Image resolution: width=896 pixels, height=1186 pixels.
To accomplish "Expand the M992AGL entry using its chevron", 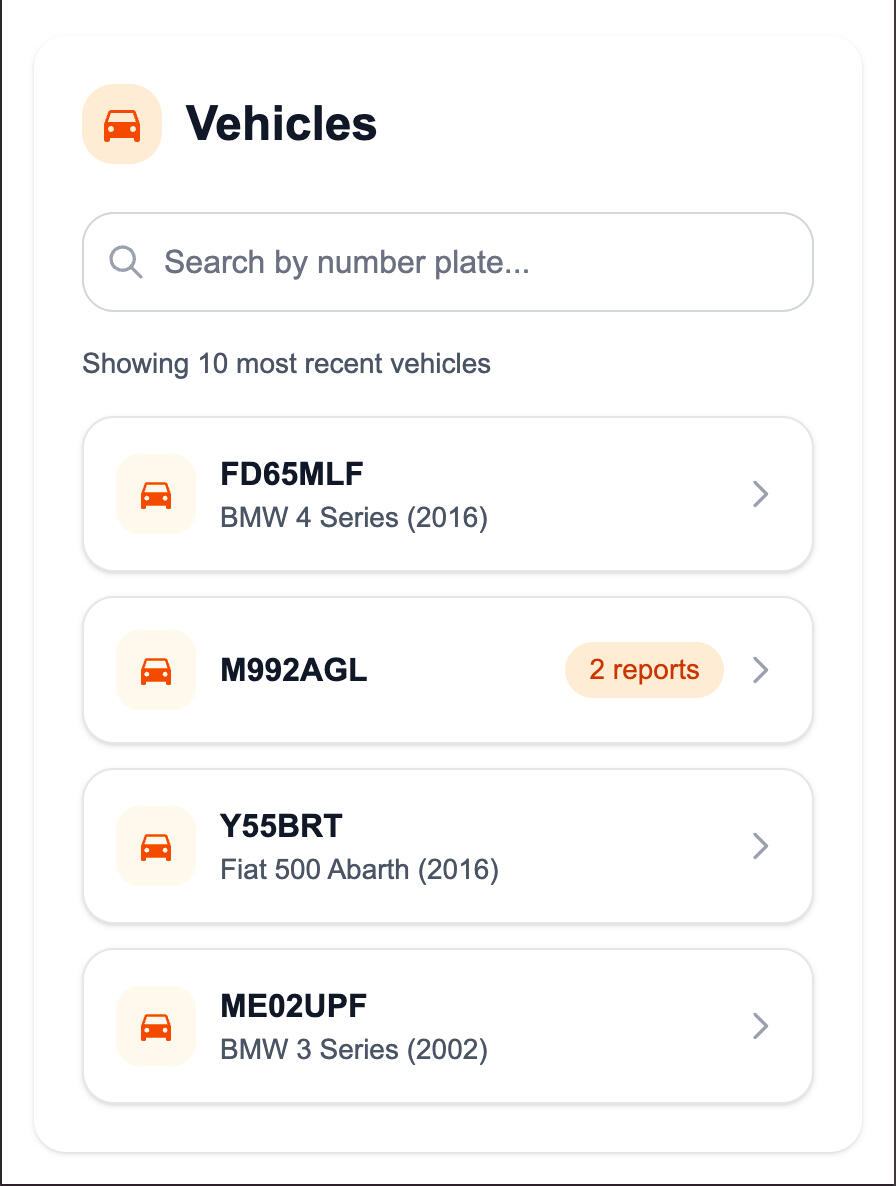I will pyautogui.click(x=760, y=670).
